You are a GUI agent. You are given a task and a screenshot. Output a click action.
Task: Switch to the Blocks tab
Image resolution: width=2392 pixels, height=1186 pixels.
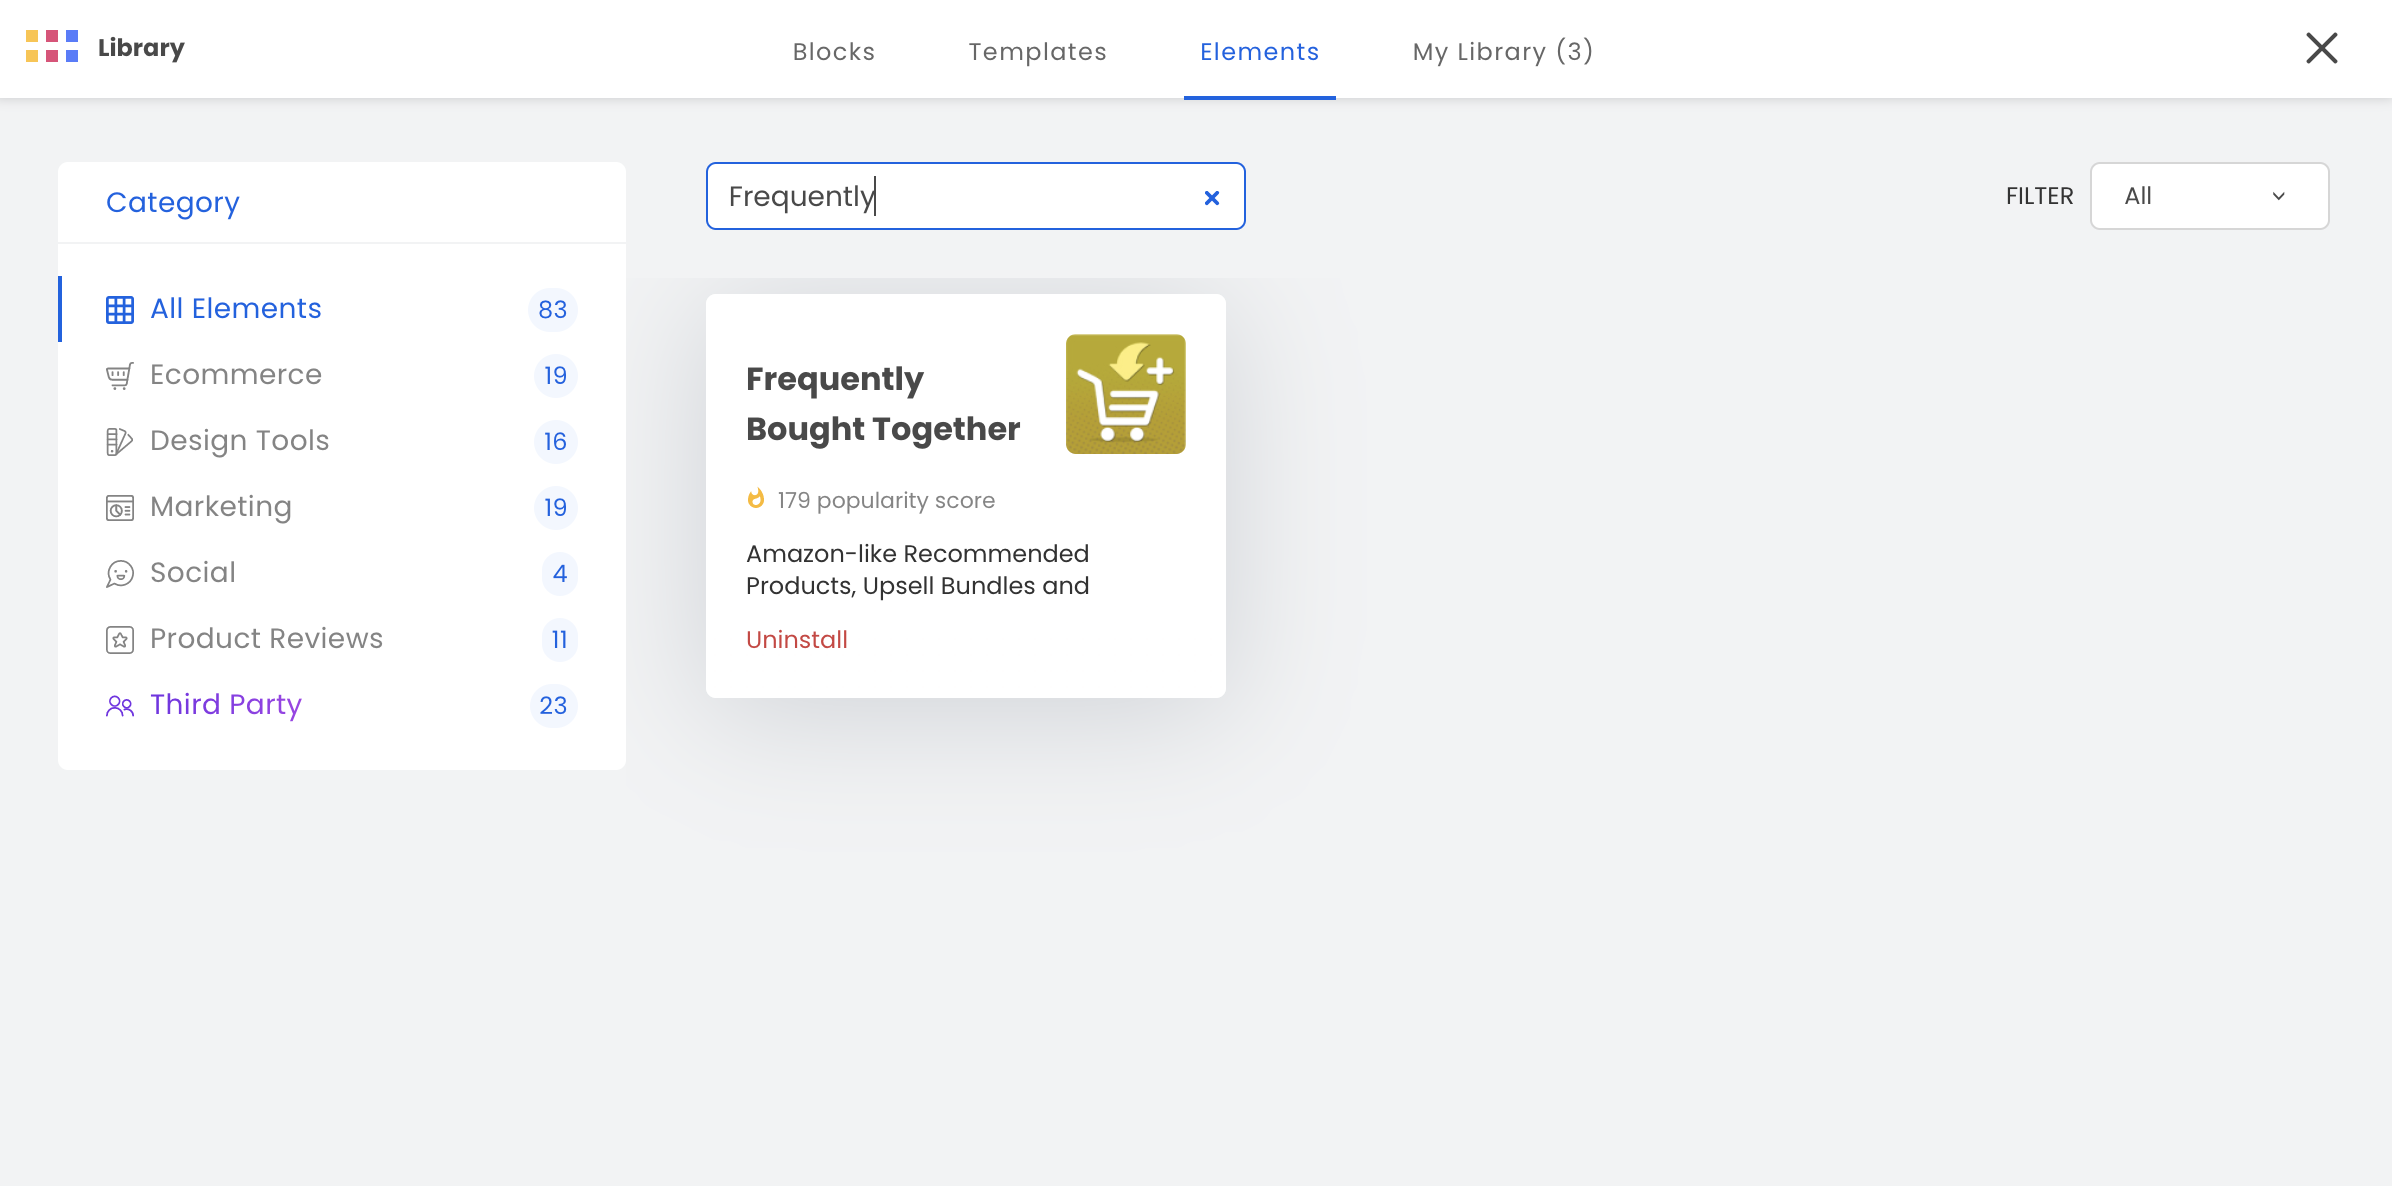click(x=834, y=51)
